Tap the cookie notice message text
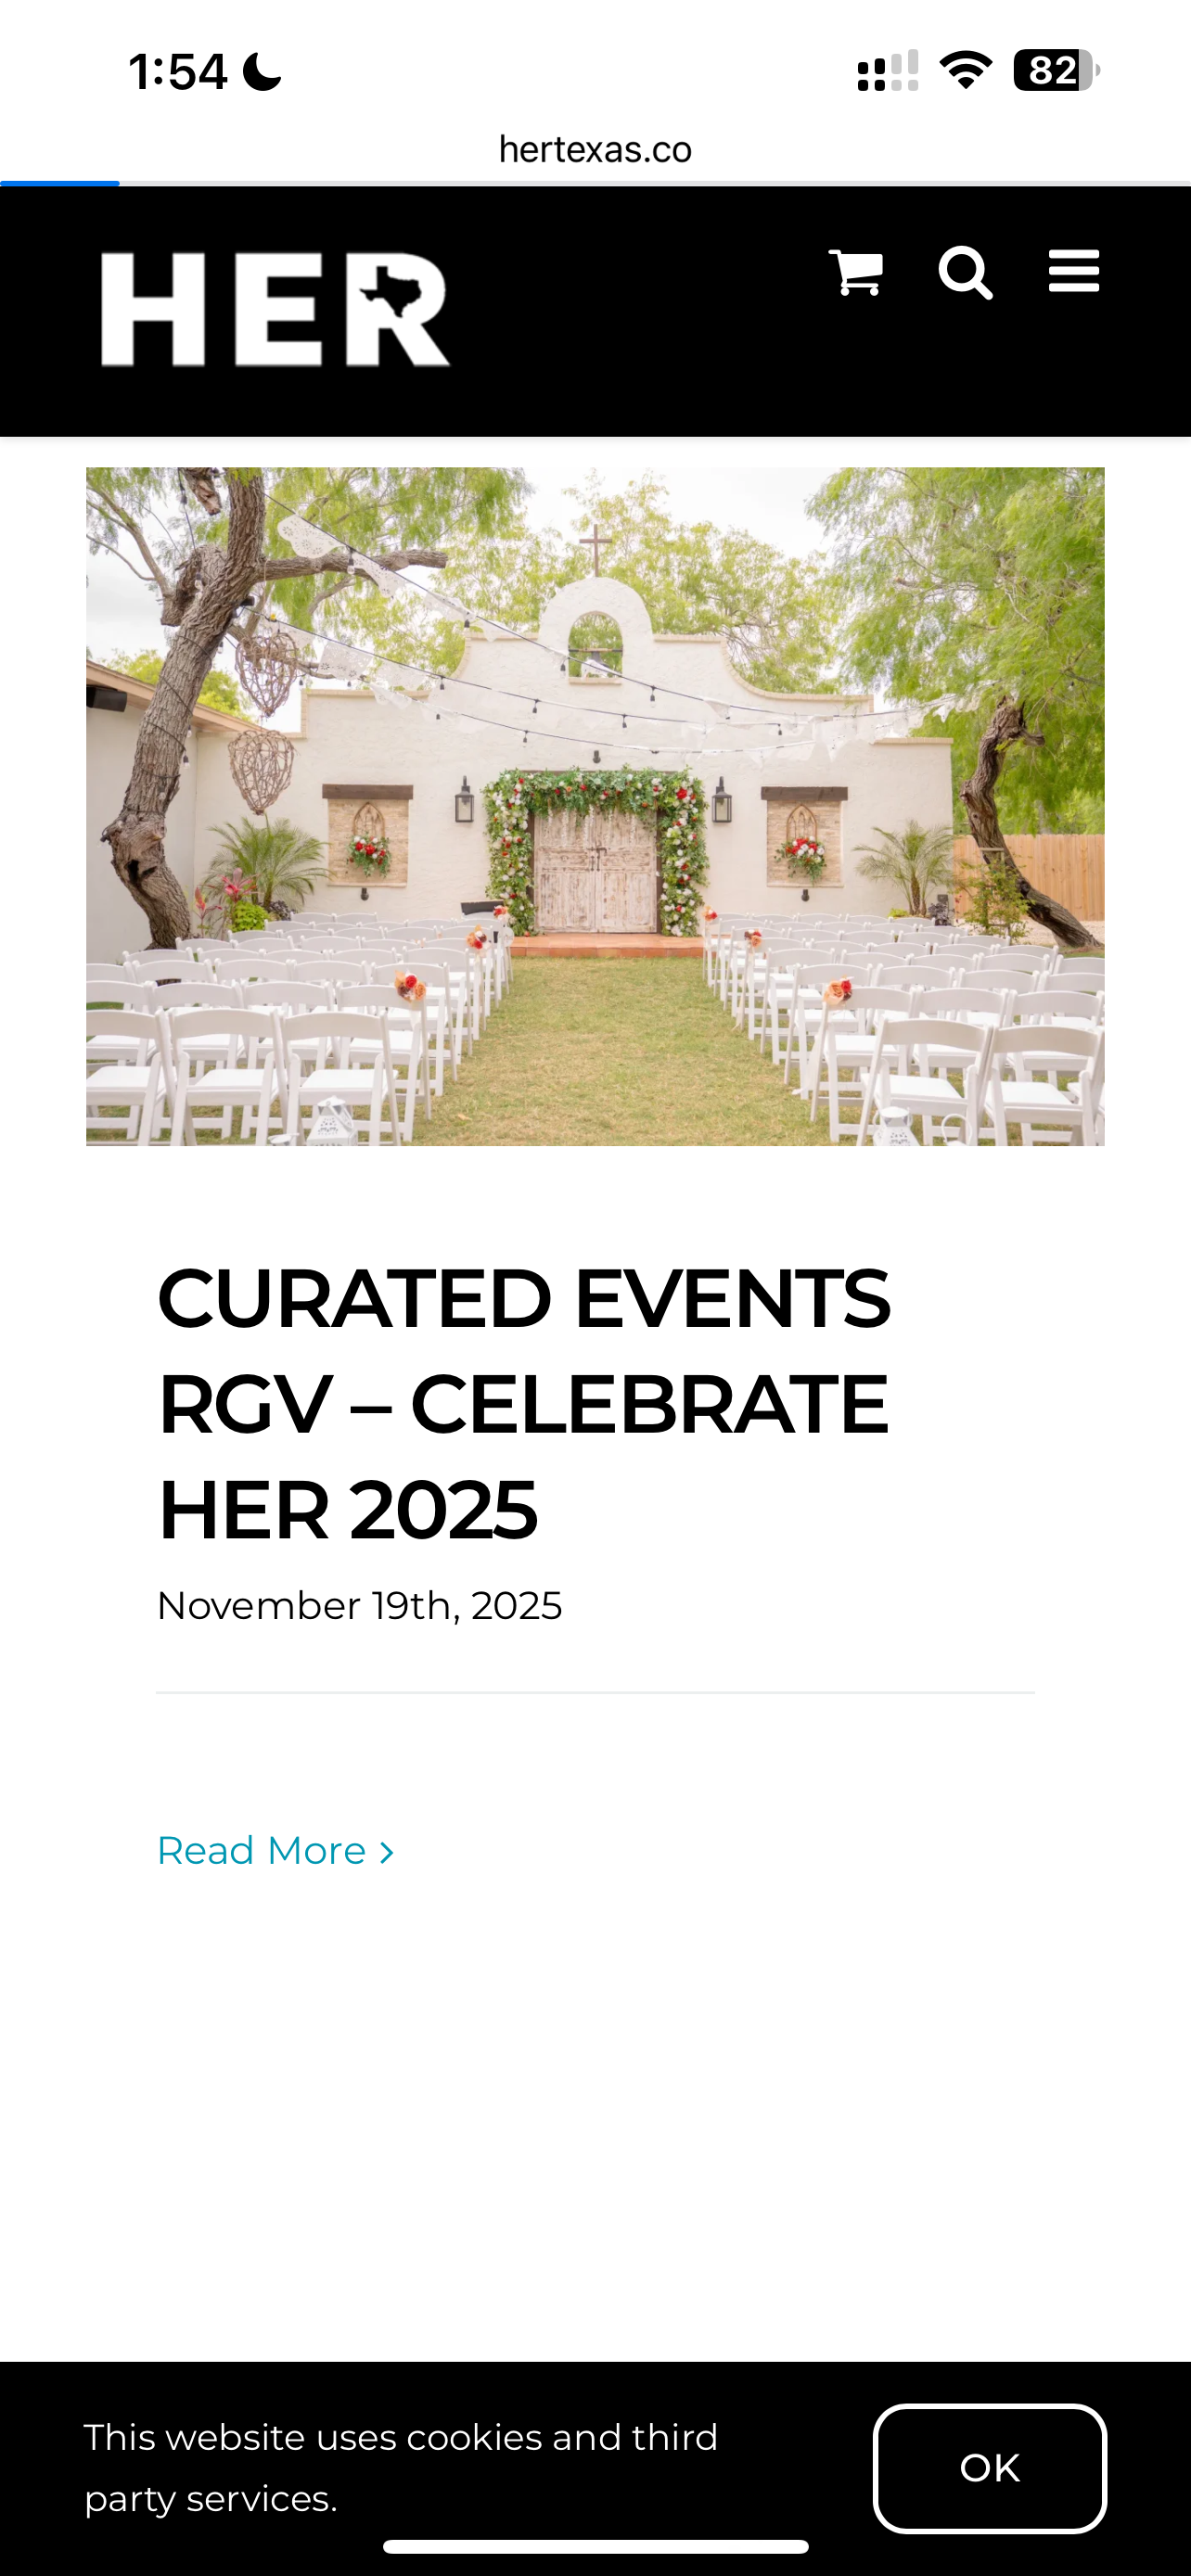 pyautogui.click(x=401, y=2467)
